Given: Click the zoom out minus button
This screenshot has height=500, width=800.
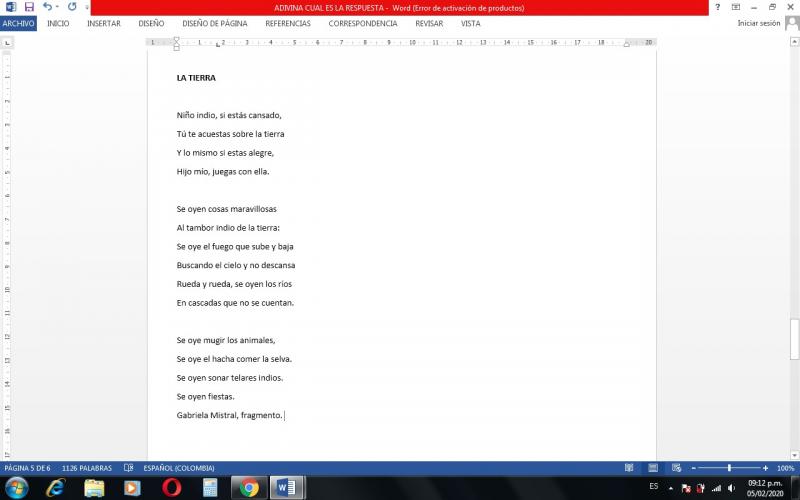Looking at the screenshot, I should (x=693, y=468).
